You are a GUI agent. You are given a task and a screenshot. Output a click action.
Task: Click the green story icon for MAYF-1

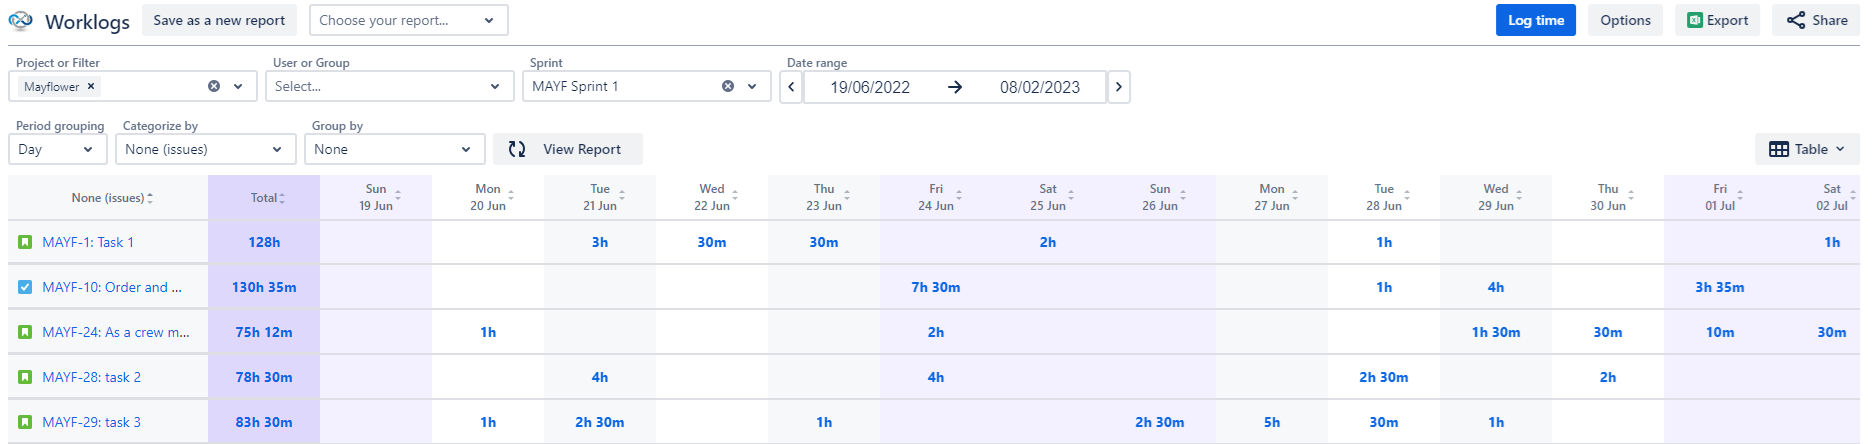(25, 242)
